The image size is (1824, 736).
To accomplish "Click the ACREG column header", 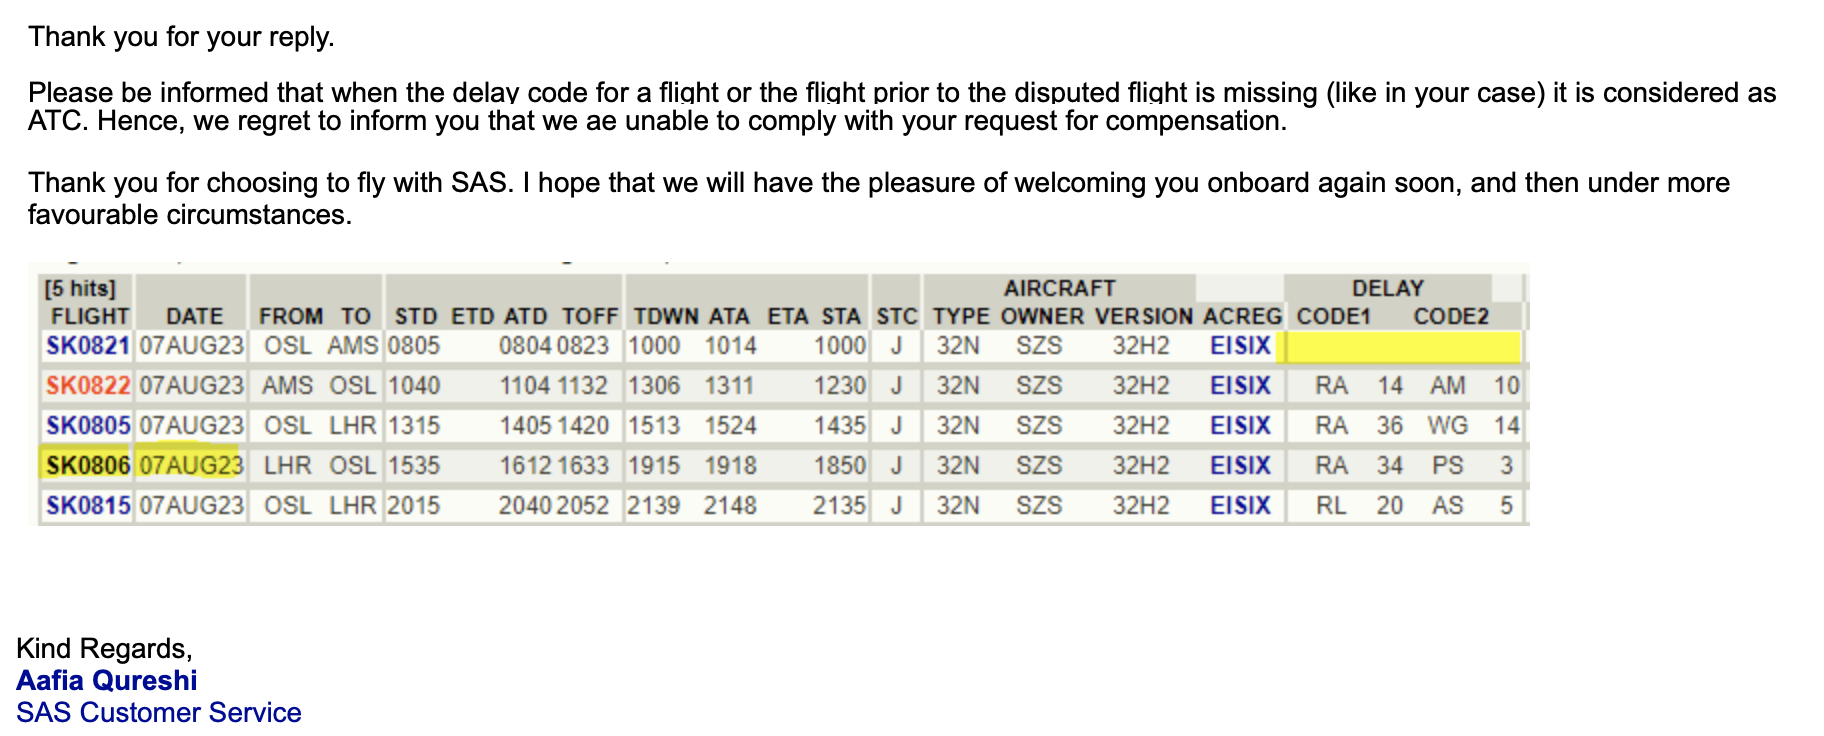I will point(1242,317).
